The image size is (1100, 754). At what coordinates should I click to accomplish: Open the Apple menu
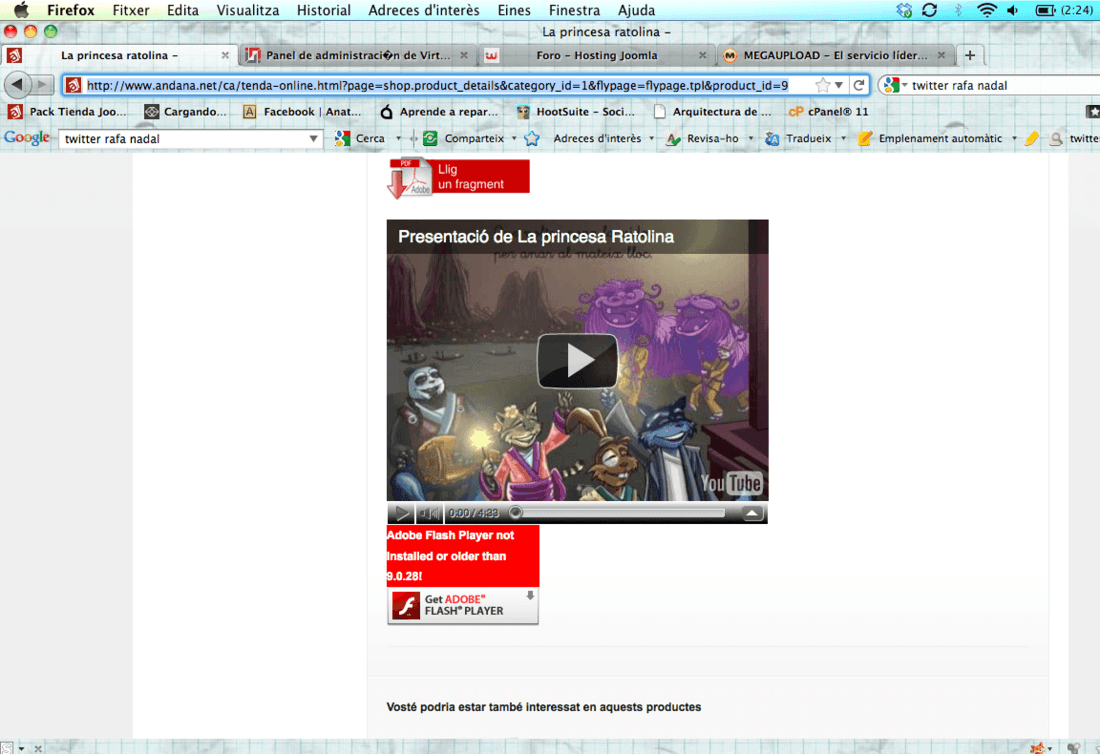point(22,10)
